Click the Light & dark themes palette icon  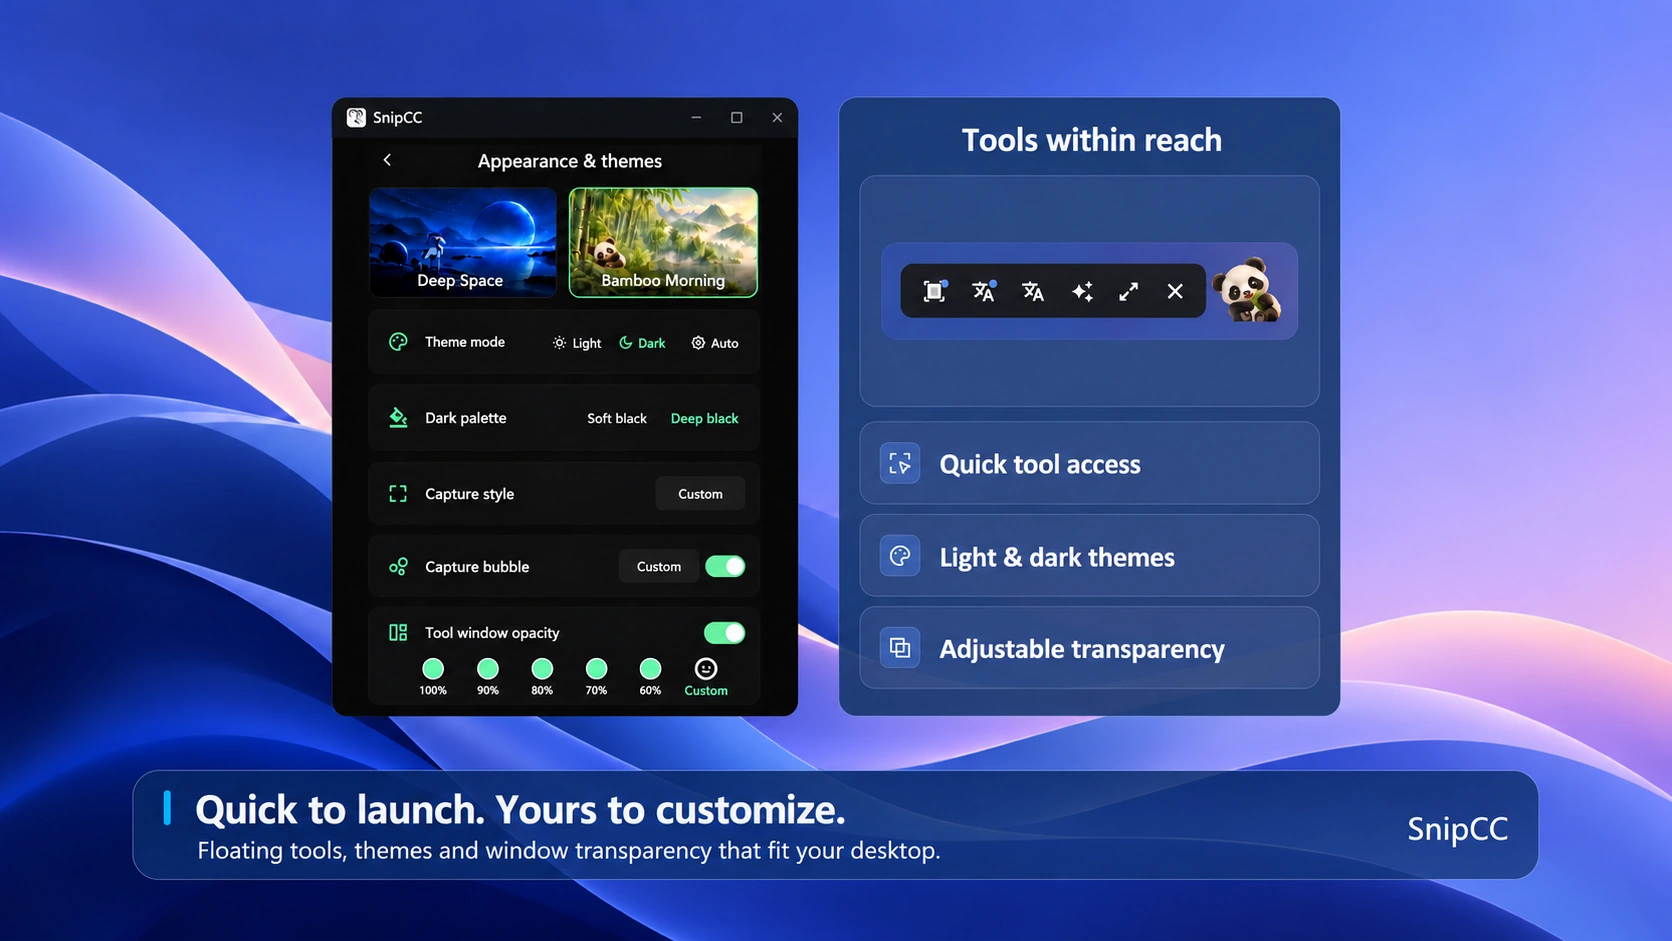900,556
